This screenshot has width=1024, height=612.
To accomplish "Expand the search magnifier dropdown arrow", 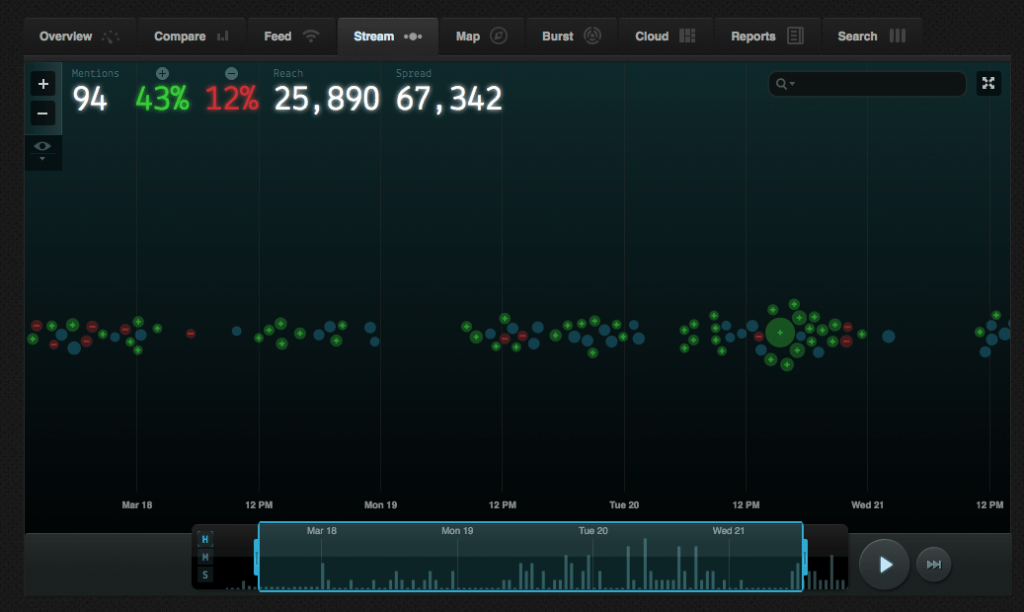I will pyautogui.click(x=792, y=85).
